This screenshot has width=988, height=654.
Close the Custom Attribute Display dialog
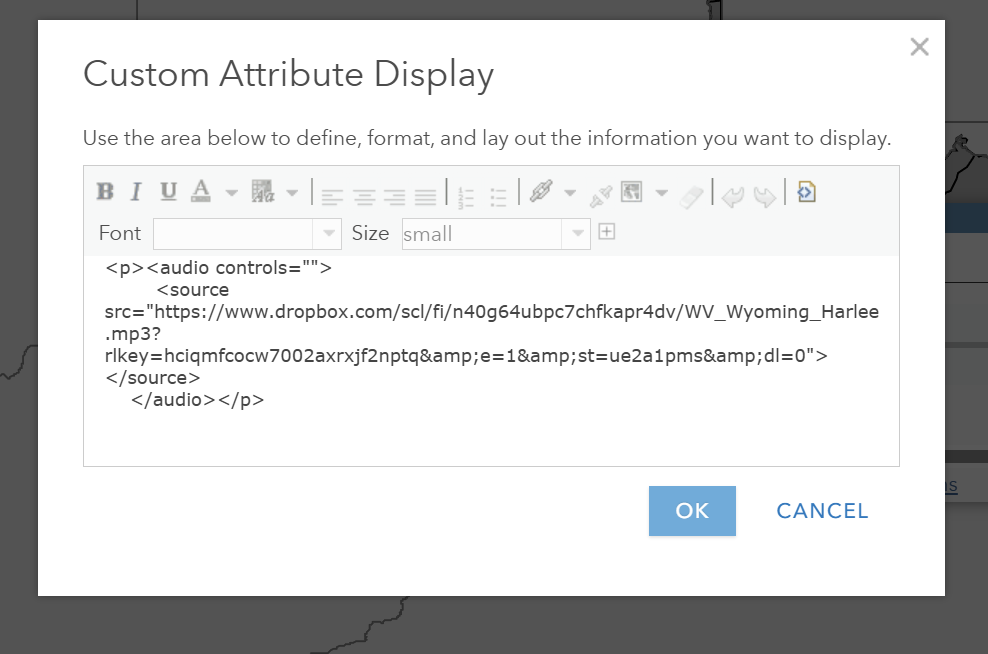tap(919, 47)
